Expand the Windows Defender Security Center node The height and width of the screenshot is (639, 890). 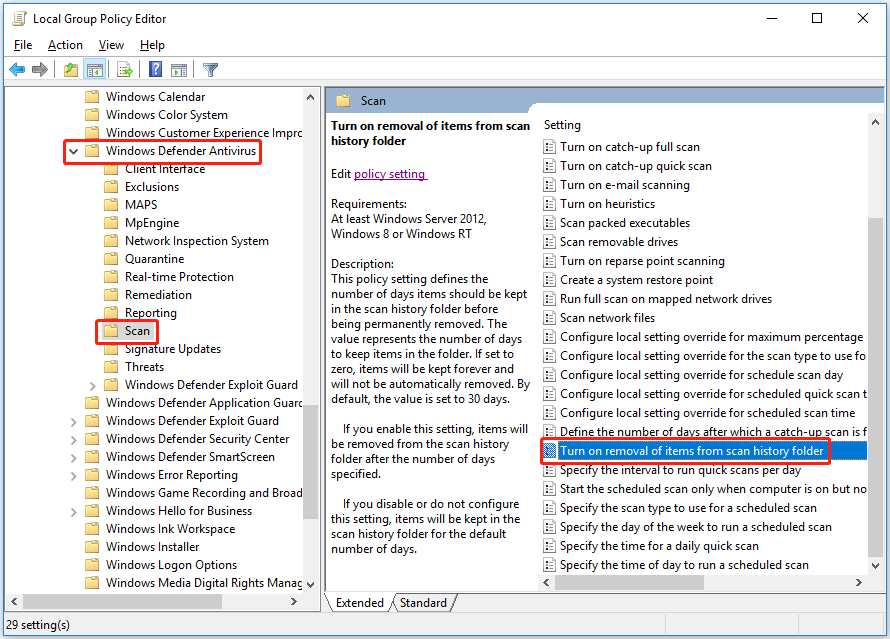point(73,440)
